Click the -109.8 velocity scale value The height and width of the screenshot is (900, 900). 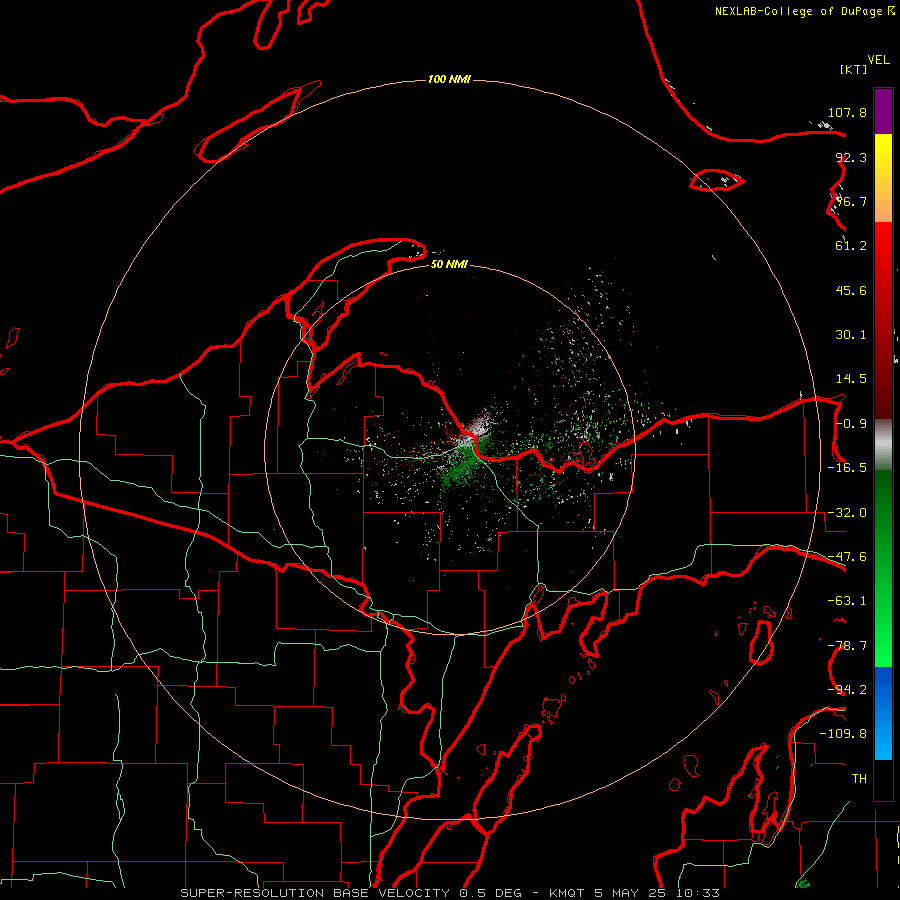(x=843, y=734)
